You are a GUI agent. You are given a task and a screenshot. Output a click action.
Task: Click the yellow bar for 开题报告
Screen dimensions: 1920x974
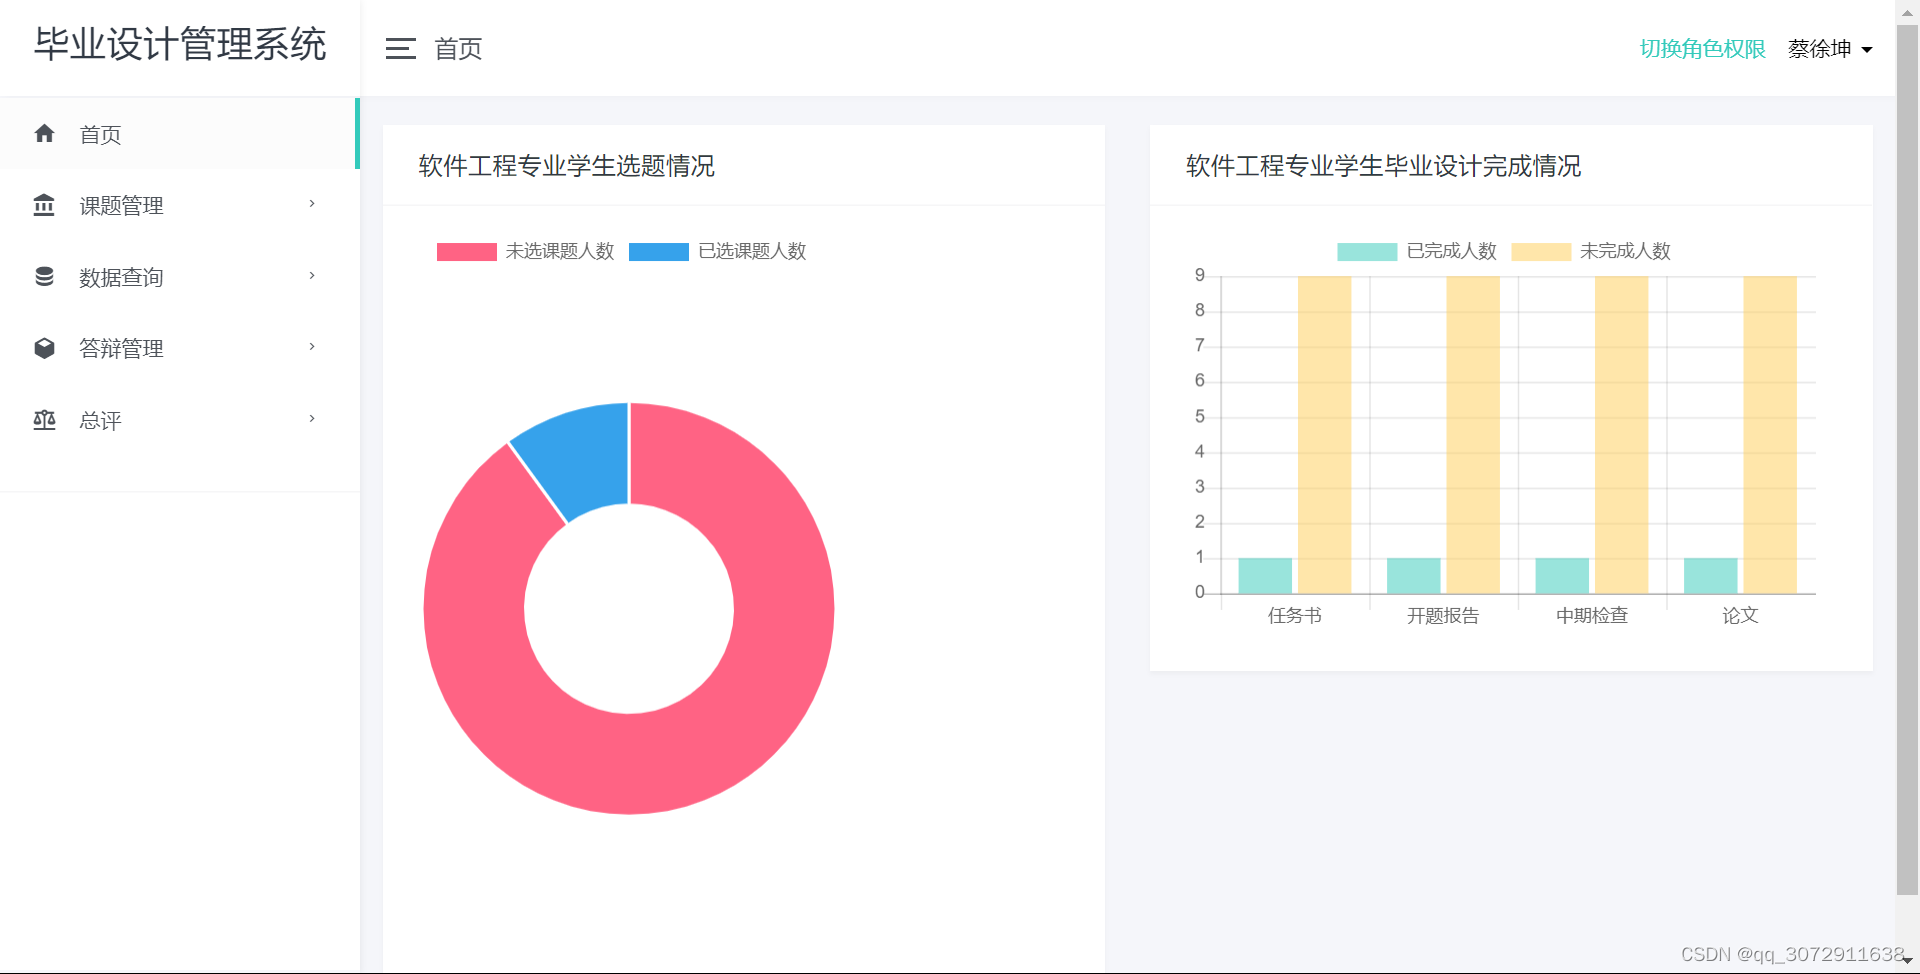[1473, 435]
